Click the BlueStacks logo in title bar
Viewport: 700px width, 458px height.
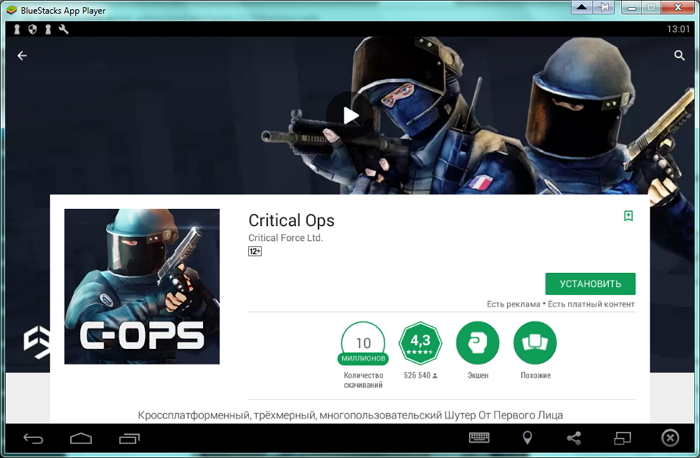tap(11, 10)
